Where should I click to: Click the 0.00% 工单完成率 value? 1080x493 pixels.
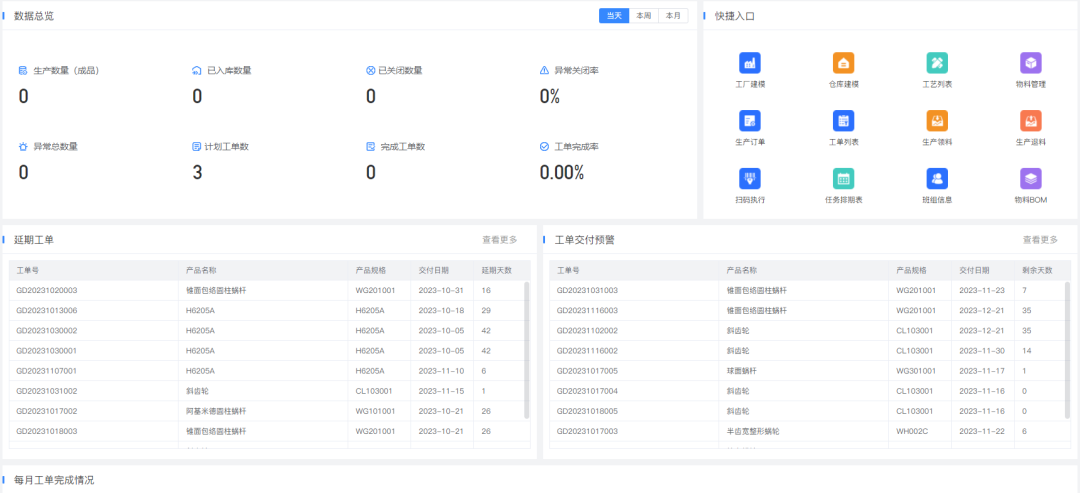click(x=562, y=172)
